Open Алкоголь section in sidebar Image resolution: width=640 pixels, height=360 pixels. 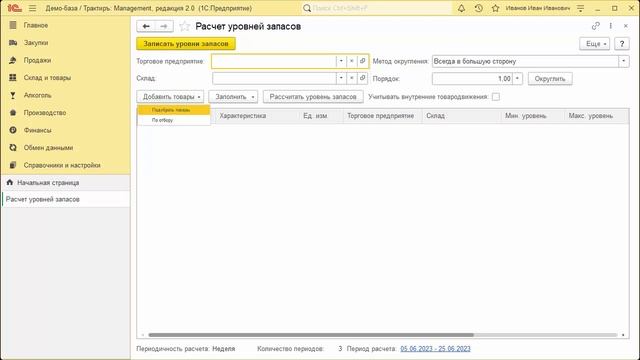[65, 95]
